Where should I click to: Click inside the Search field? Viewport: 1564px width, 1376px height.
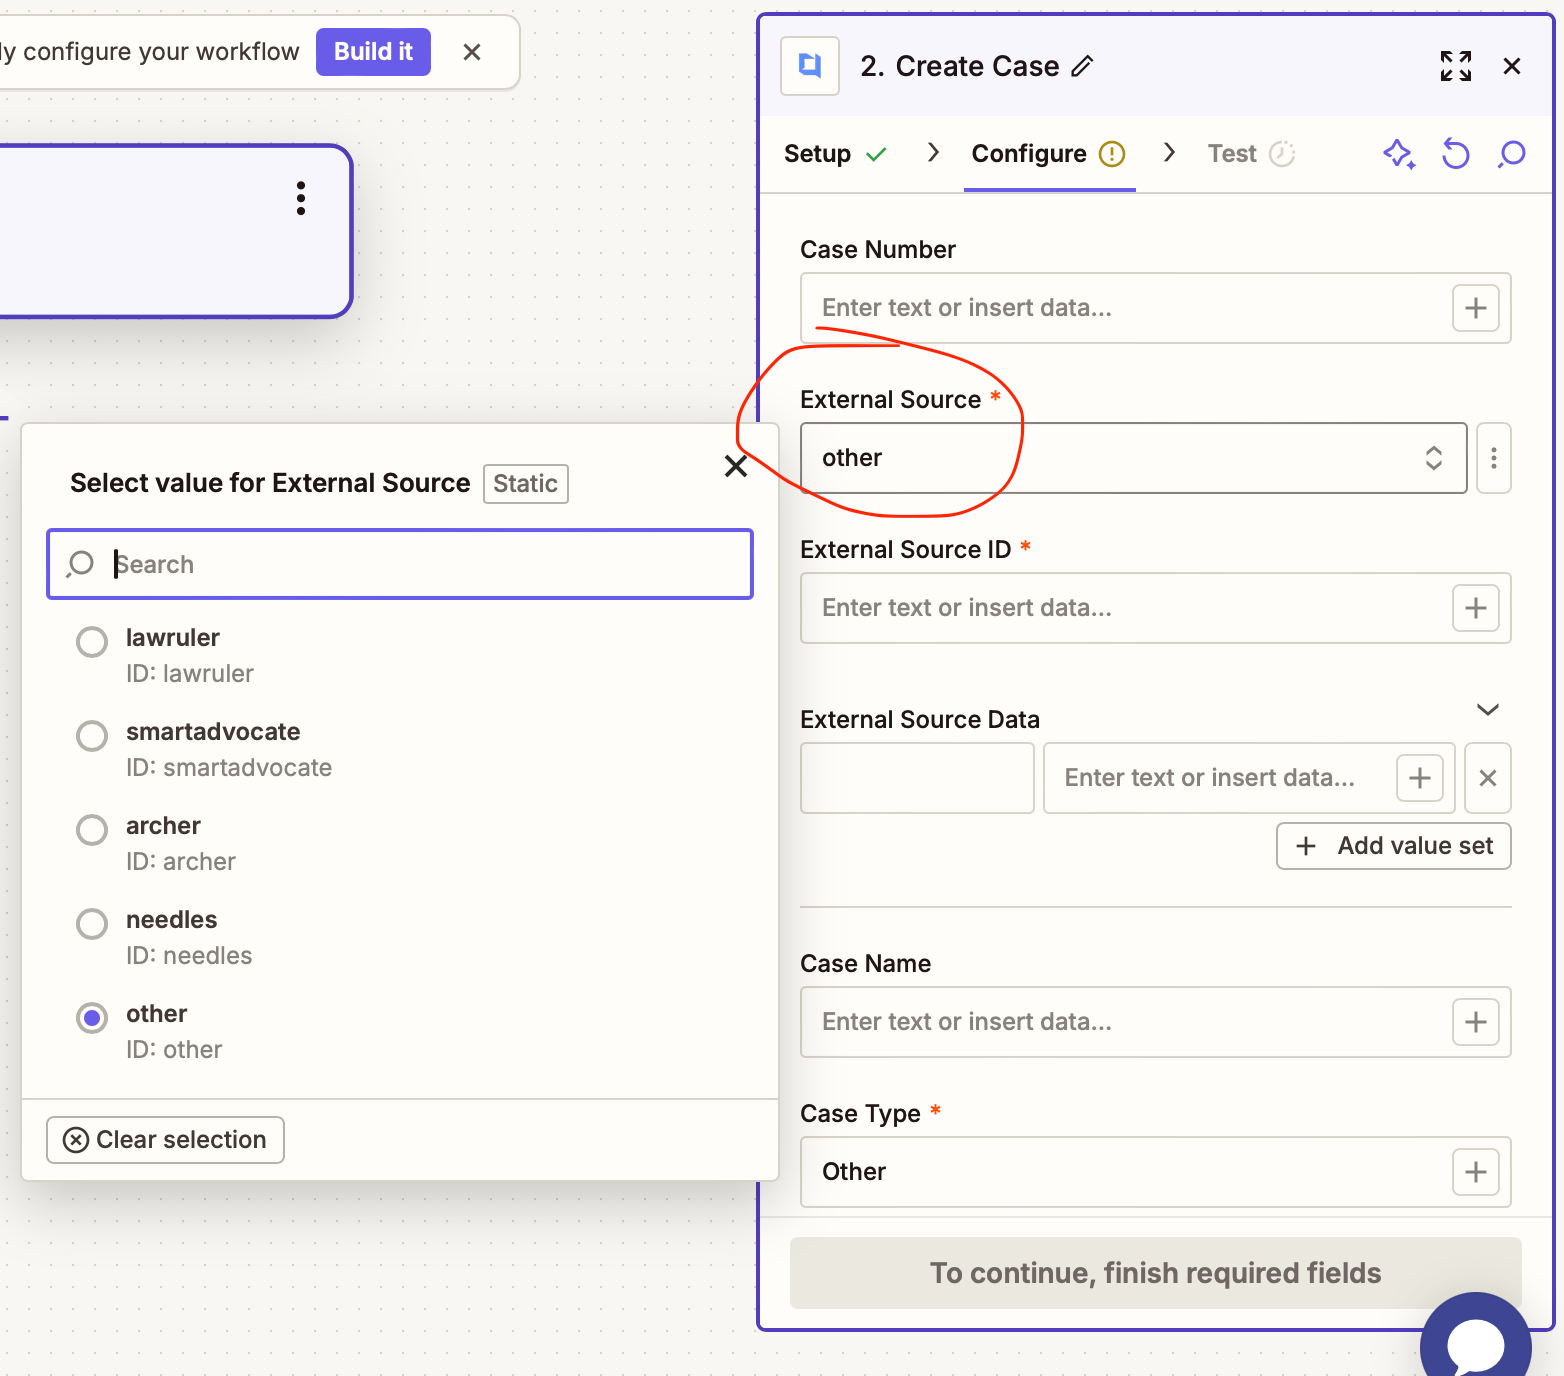400,564
